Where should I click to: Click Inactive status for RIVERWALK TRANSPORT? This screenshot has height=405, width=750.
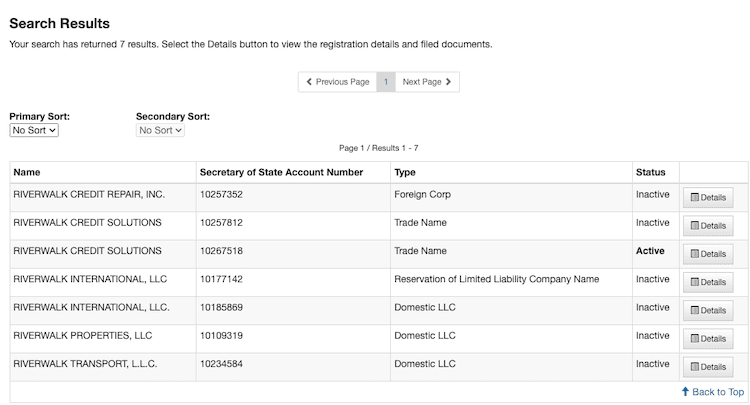click(x=652, y=364)
